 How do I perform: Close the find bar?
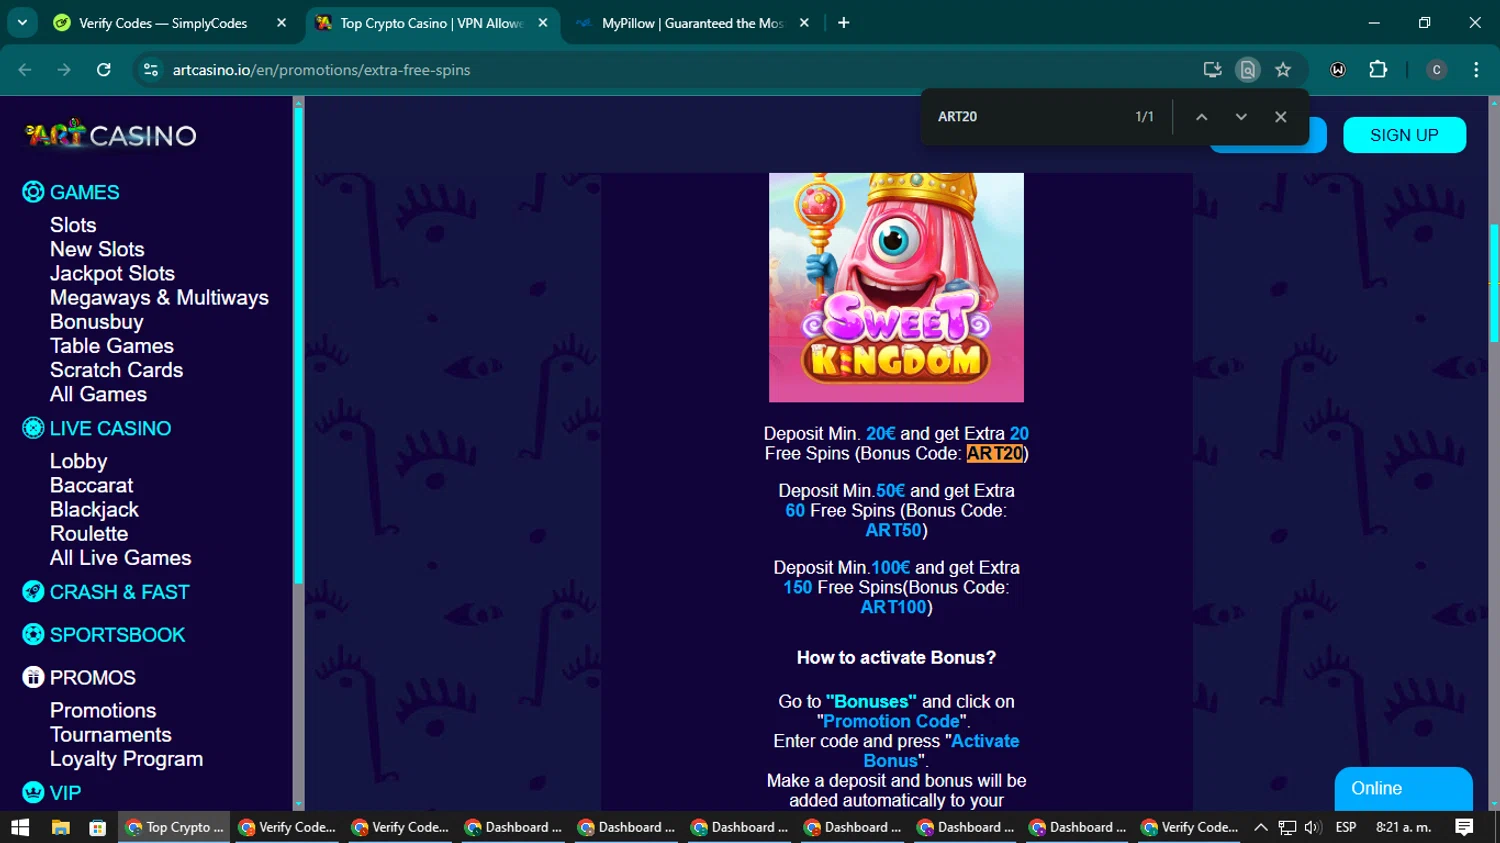(1280, 117)
